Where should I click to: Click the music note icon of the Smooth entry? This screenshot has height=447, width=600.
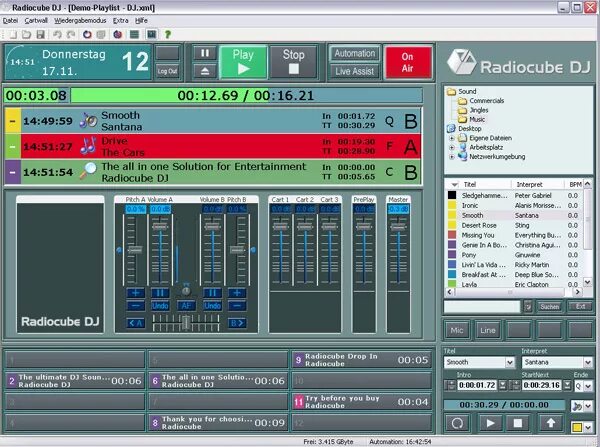point(88,120)
